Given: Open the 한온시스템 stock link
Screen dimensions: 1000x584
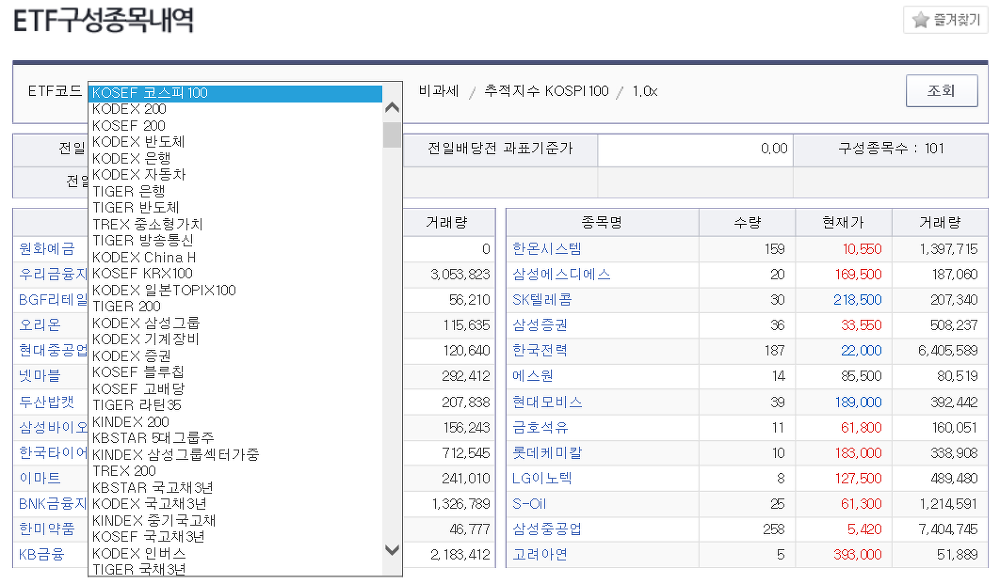Looking at the screenshot, I should 547,249.
